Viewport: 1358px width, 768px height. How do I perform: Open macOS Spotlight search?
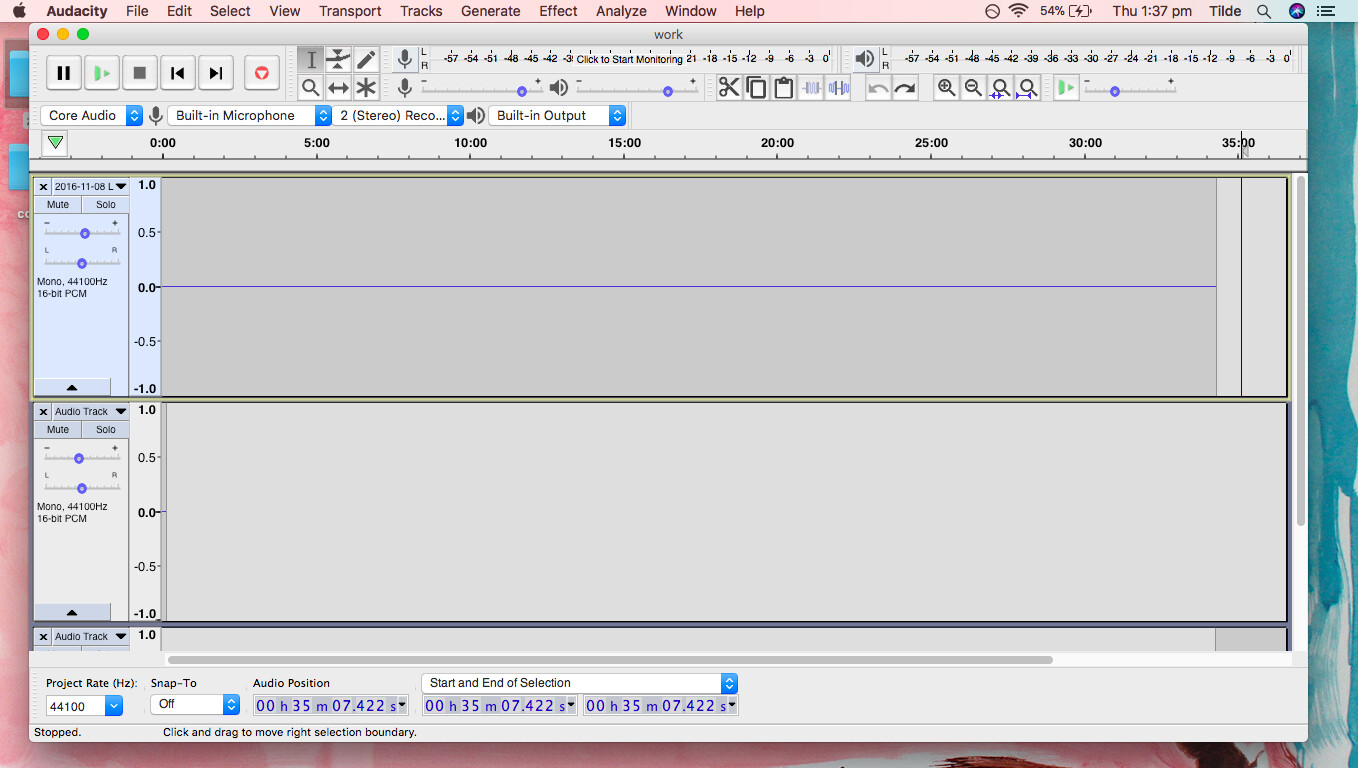pos(1264,11)
